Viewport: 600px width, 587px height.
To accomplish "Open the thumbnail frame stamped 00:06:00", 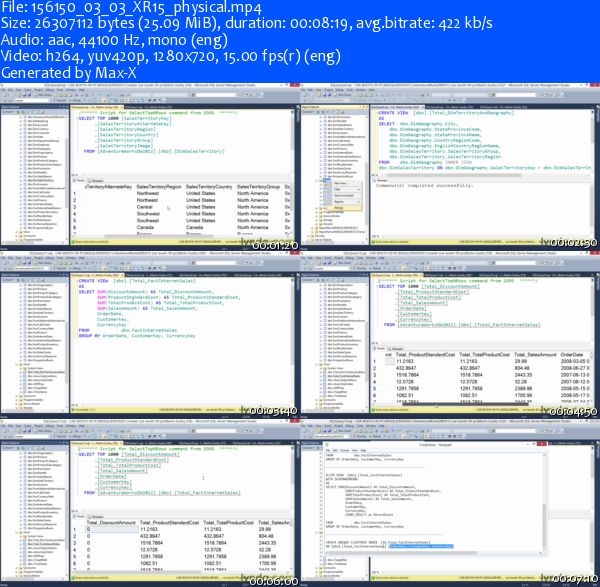I will (150, 501).
